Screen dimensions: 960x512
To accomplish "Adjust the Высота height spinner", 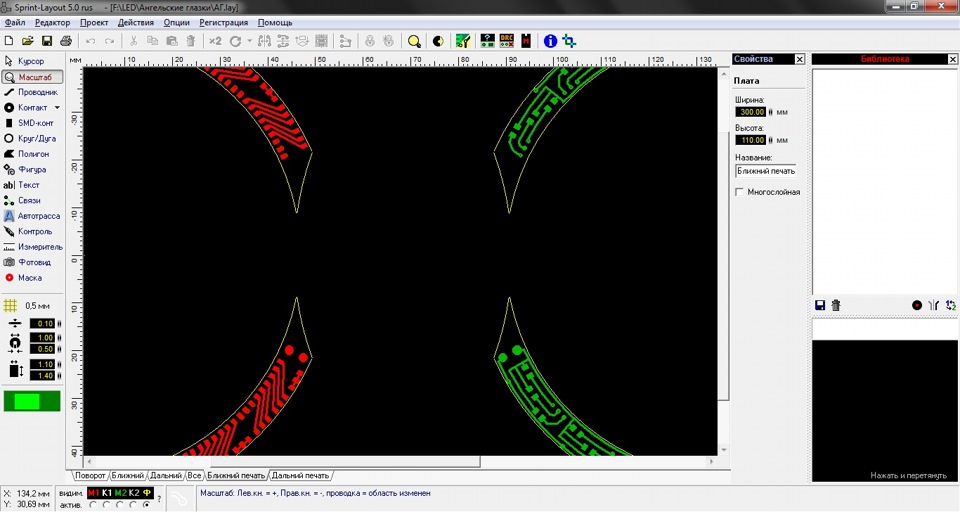I will coord(770,140).
